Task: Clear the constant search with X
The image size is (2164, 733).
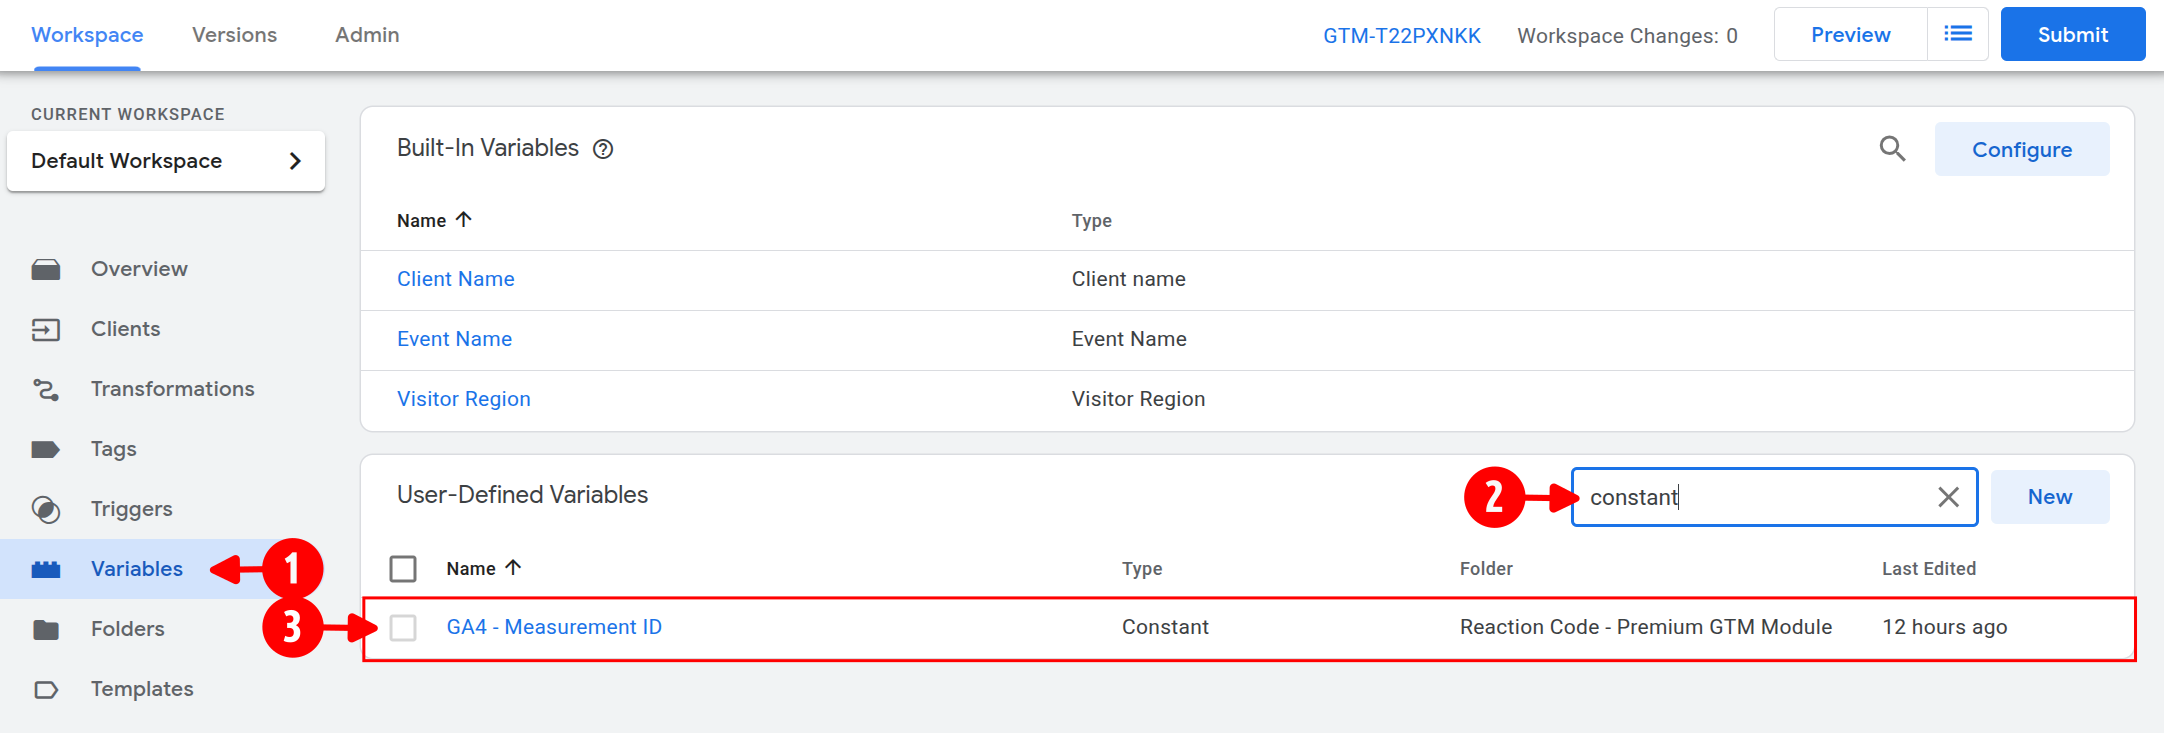Action: [1948, 497]
